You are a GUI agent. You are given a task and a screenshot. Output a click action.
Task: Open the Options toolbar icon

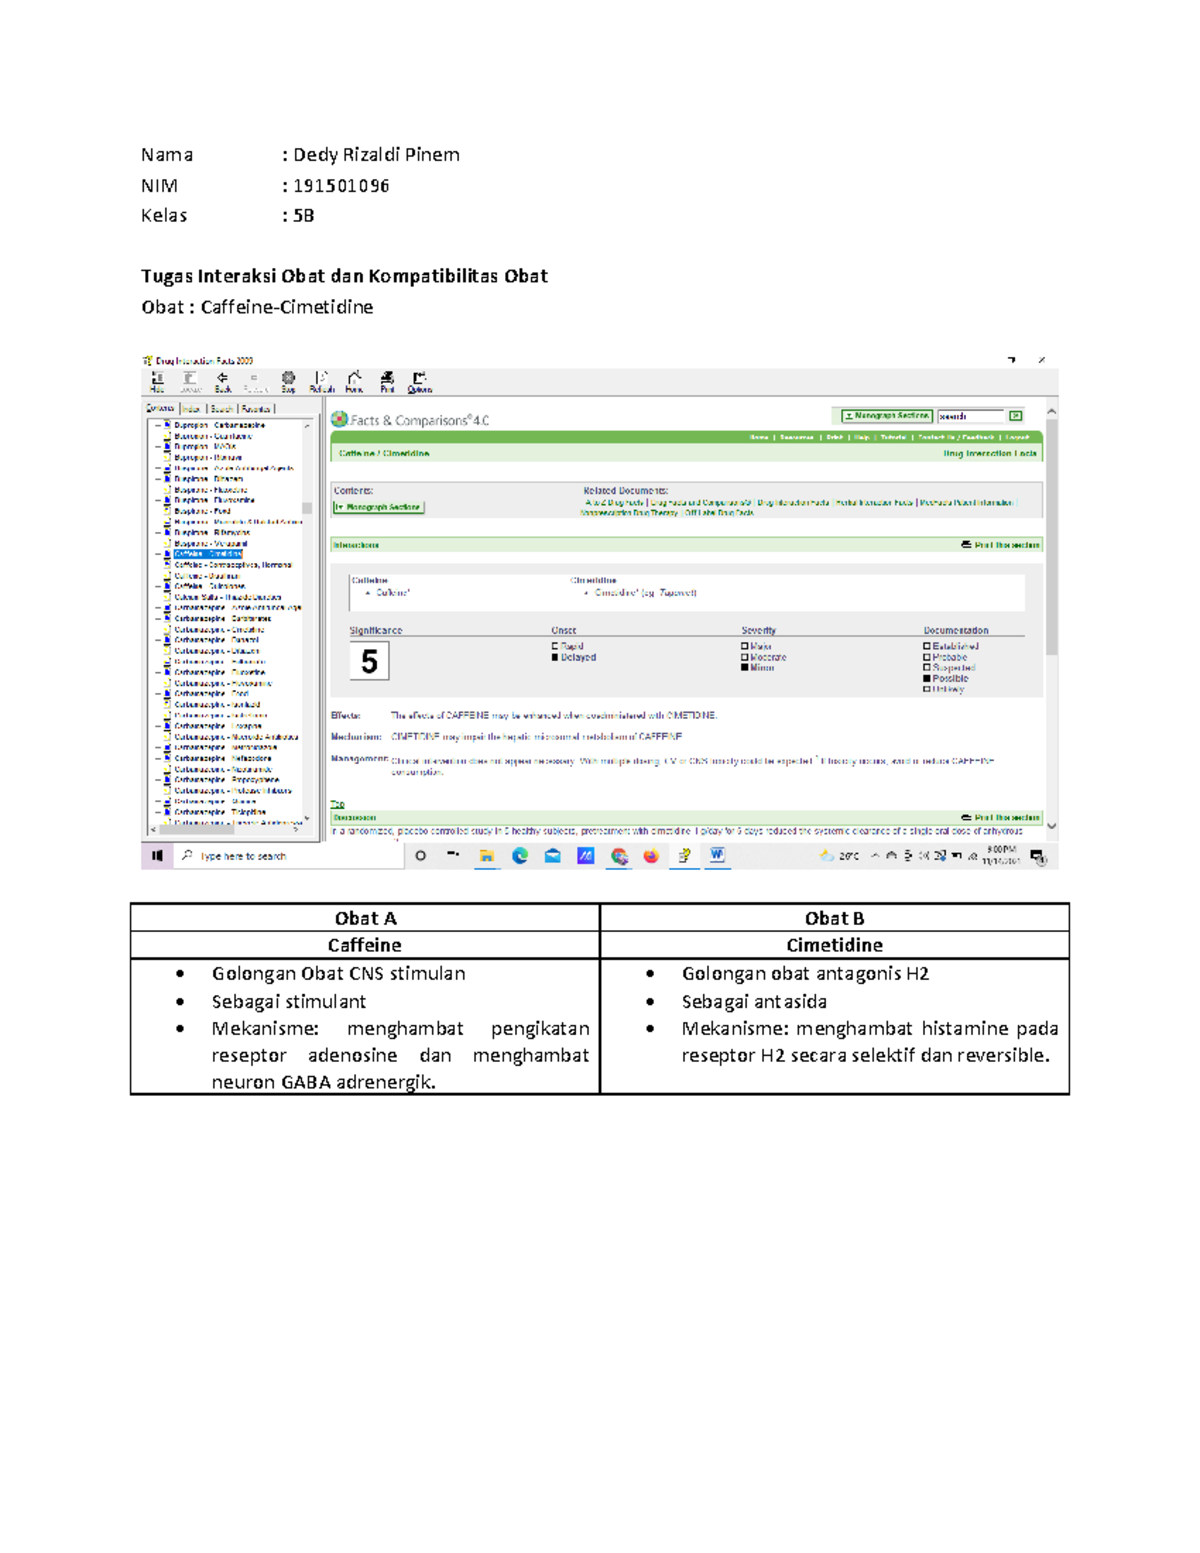[x=420, y=382]
